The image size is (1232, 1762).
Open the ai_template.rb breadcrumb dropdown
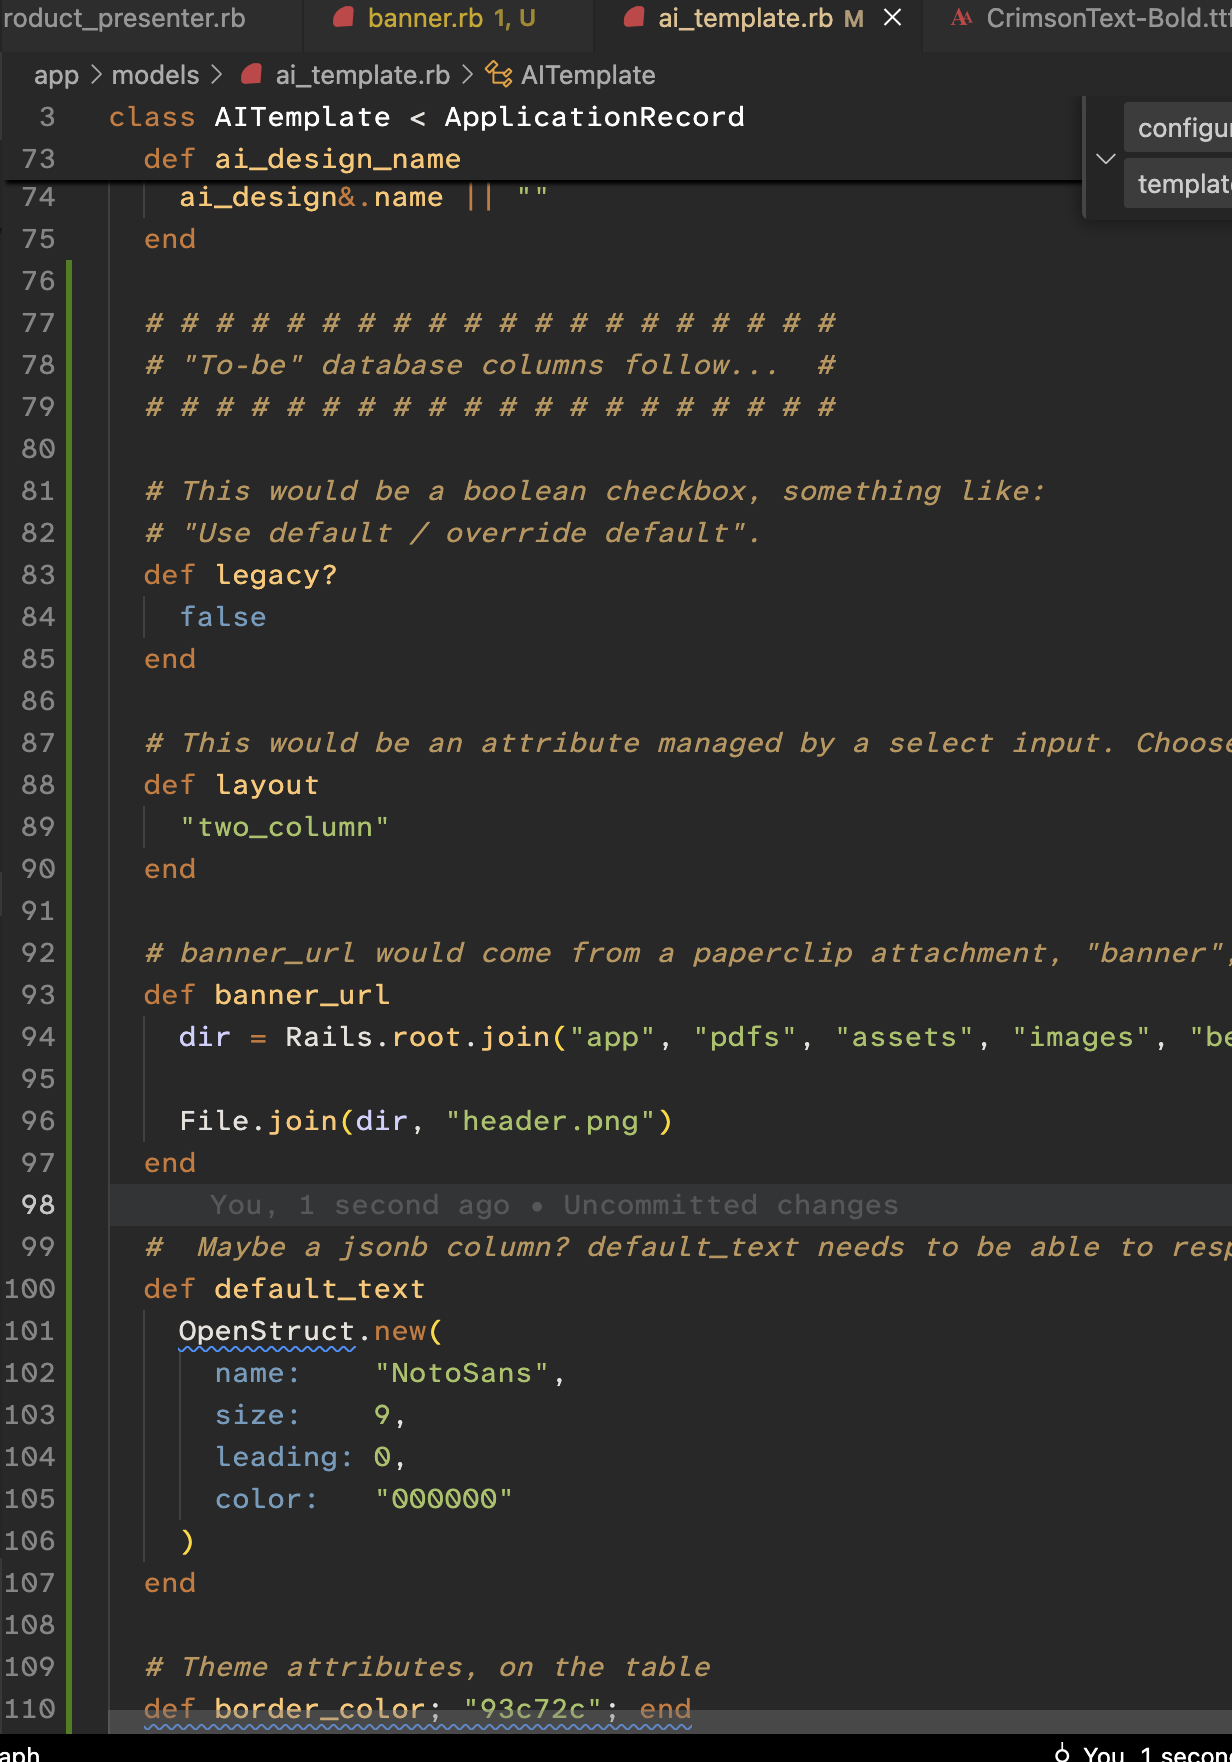pyautogui.click(x=362, y=75)
